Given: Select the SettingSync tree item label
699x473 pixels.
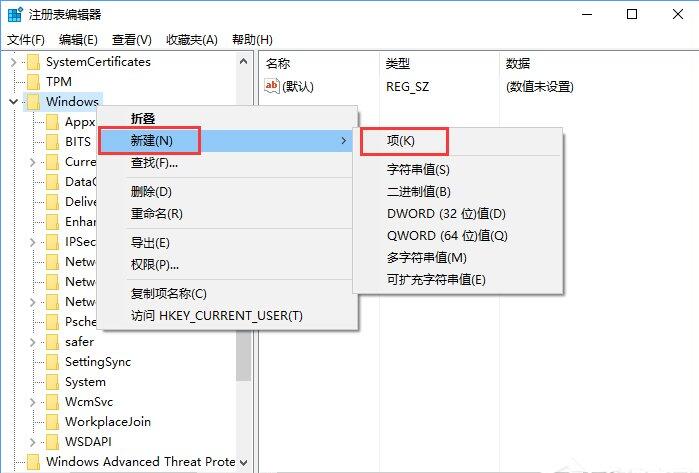Looking at the screenshot, I should click(x=98, y=362).
